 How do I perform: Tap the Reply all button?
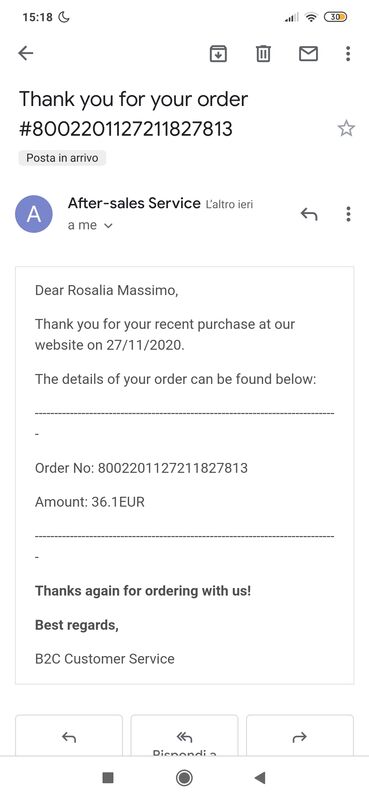(184, 736)
